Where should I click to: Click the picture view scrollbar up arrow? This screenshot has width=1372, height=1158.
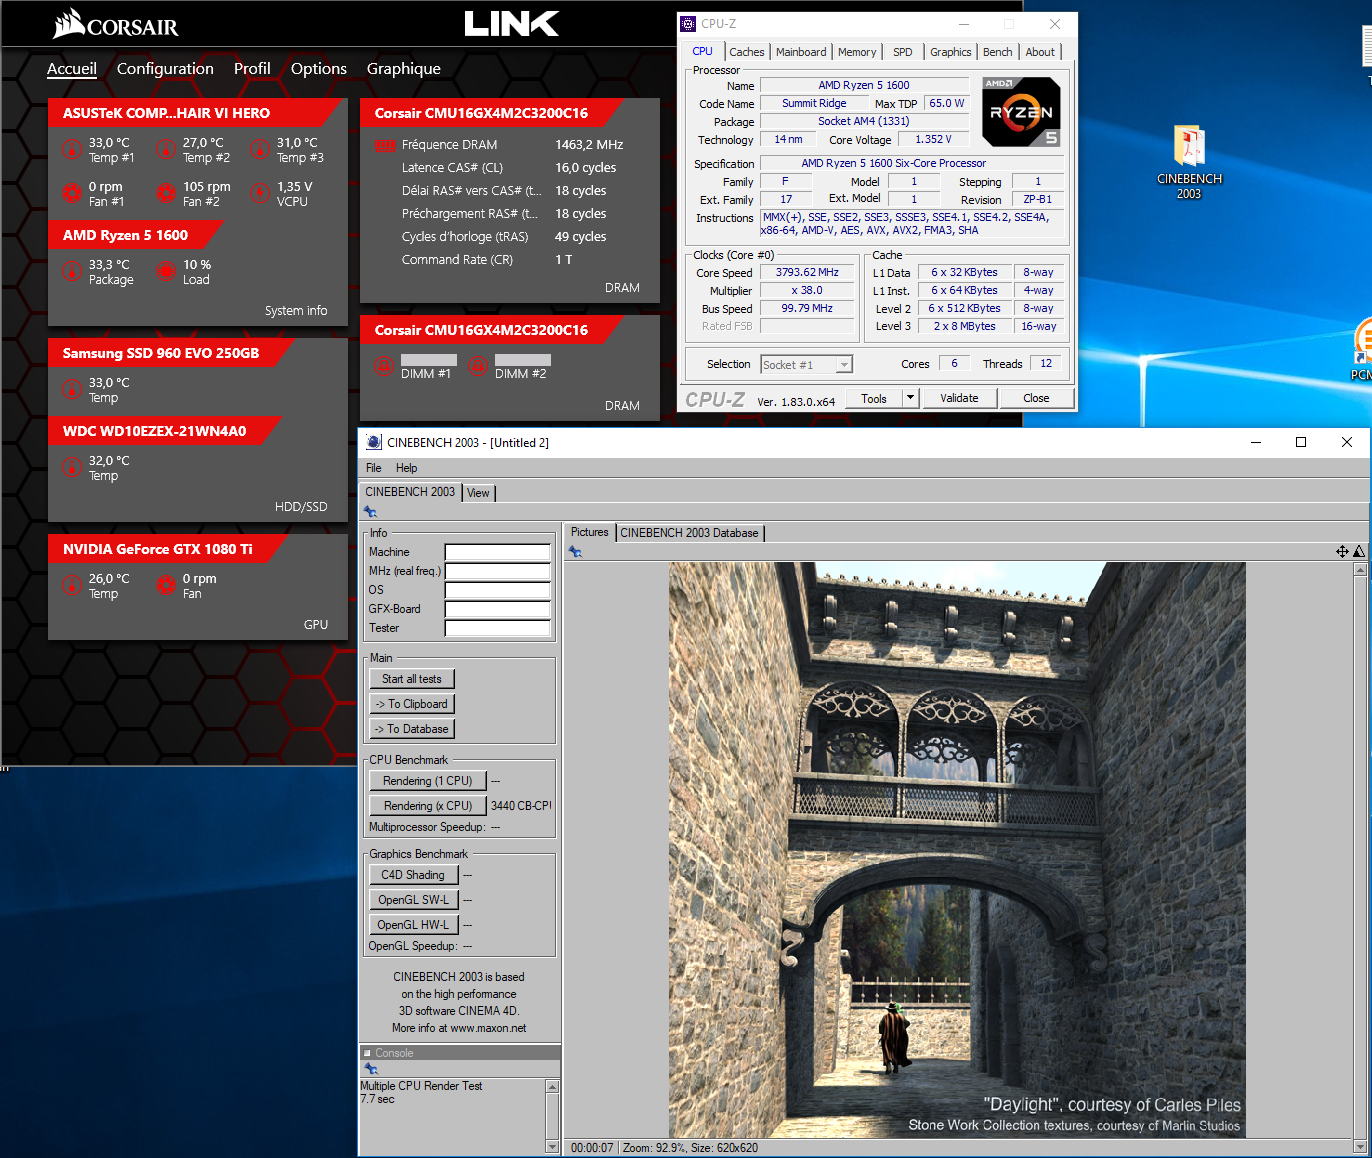pyautogui.click(x=1359, y=569)
